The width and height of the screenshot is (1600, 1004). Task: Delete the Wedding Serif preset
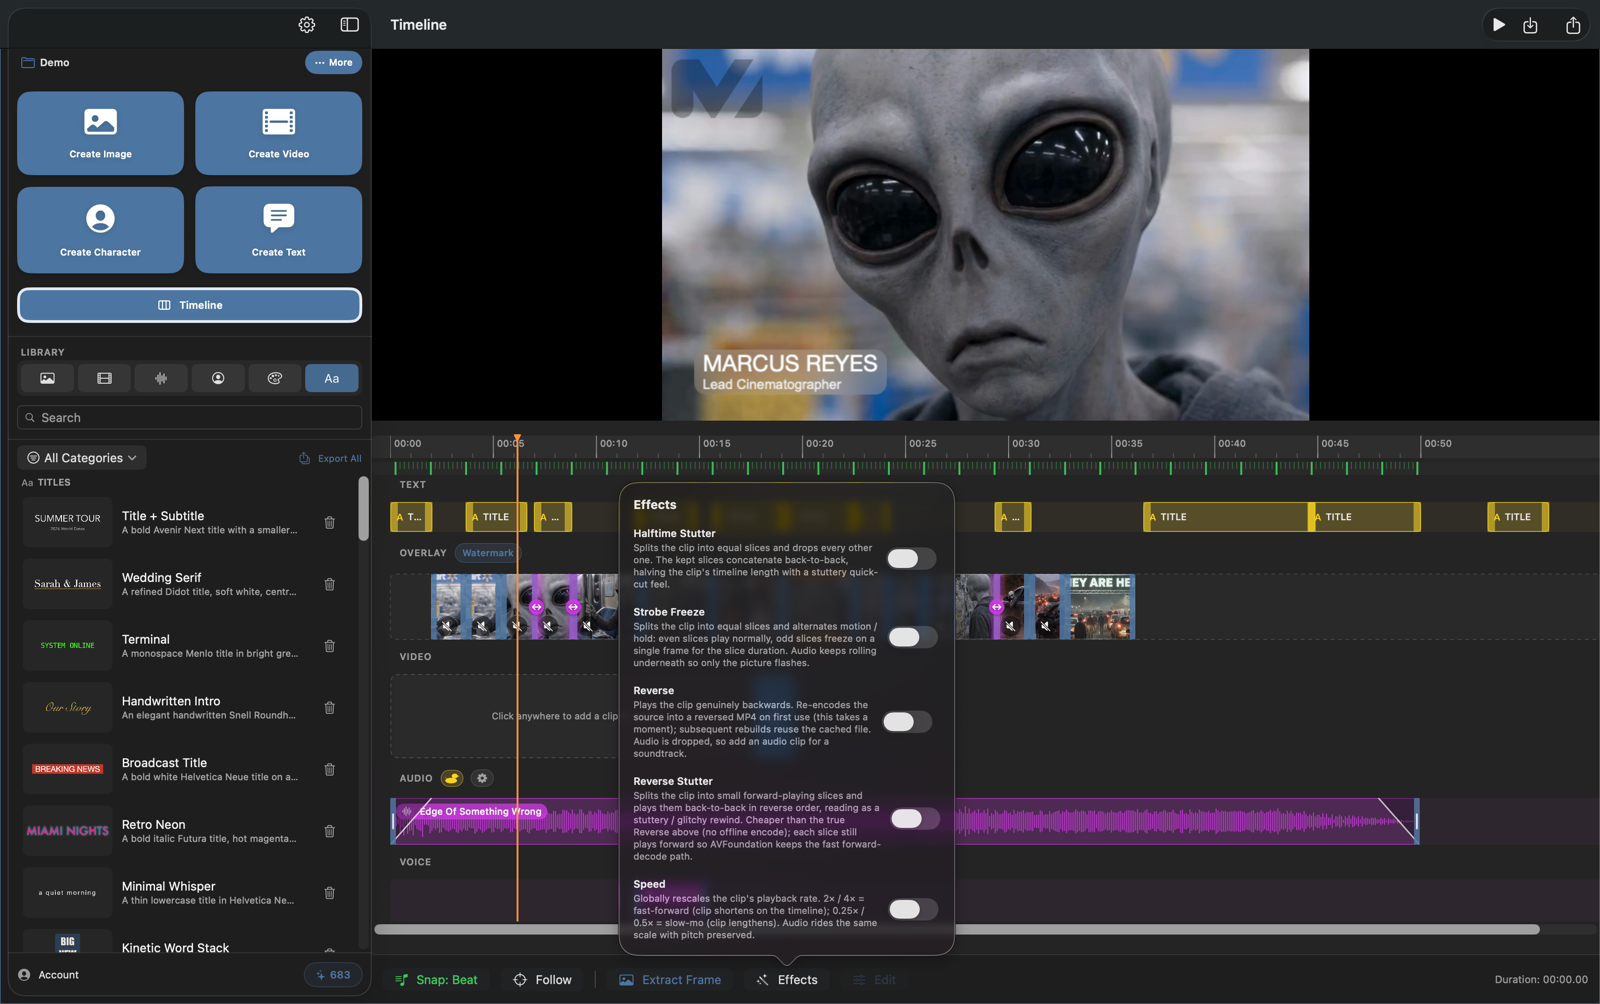[x=330, y=584]
